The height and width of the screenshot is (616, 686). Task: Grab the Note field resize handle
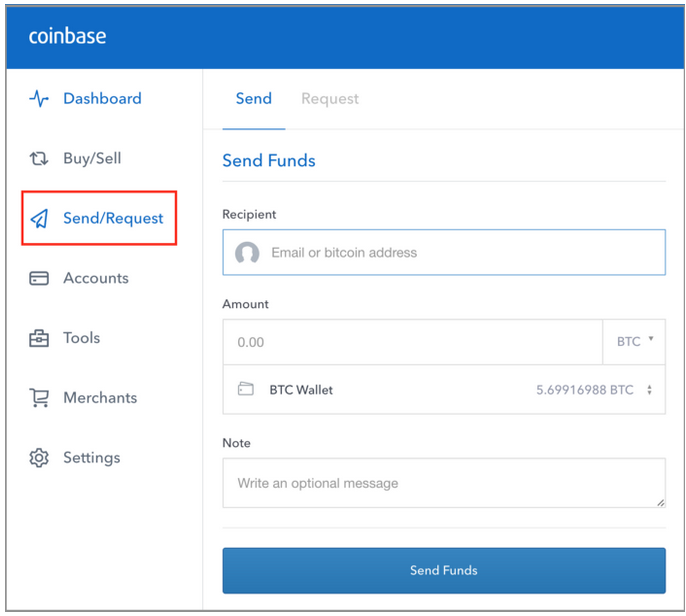(x=660, y=503)
